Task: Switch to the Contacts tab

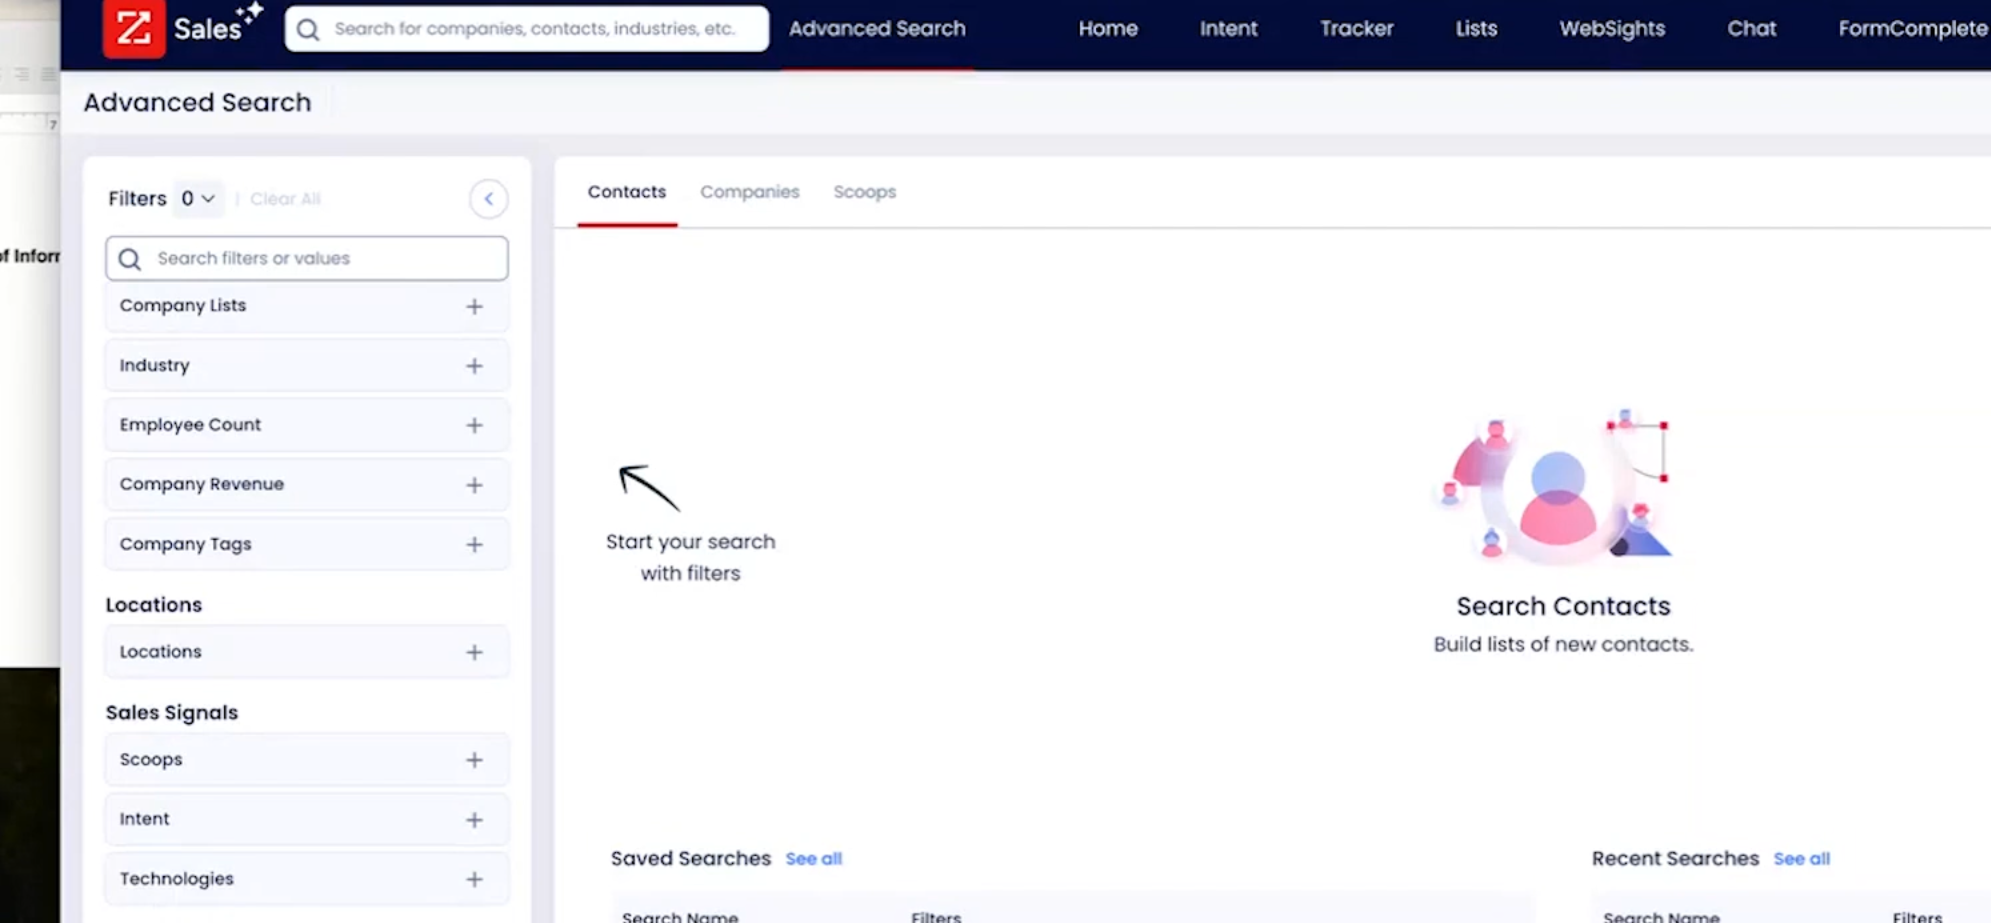Action: [x=627, y=192]
